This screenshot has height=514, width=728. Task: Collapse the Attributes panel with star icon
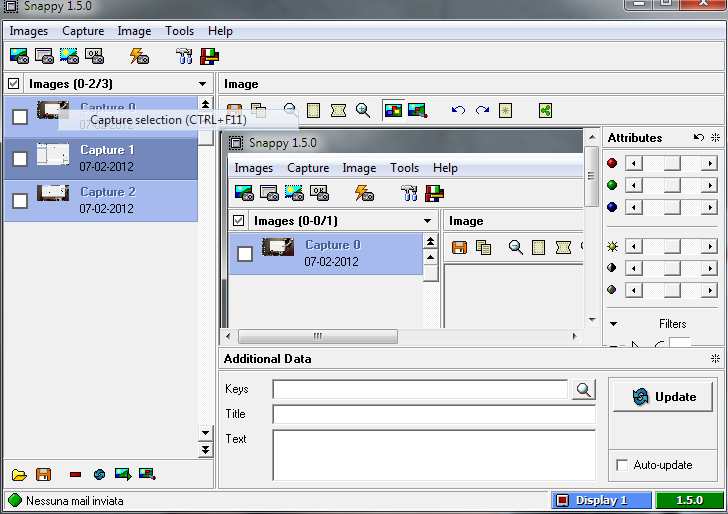click(715, 137)
